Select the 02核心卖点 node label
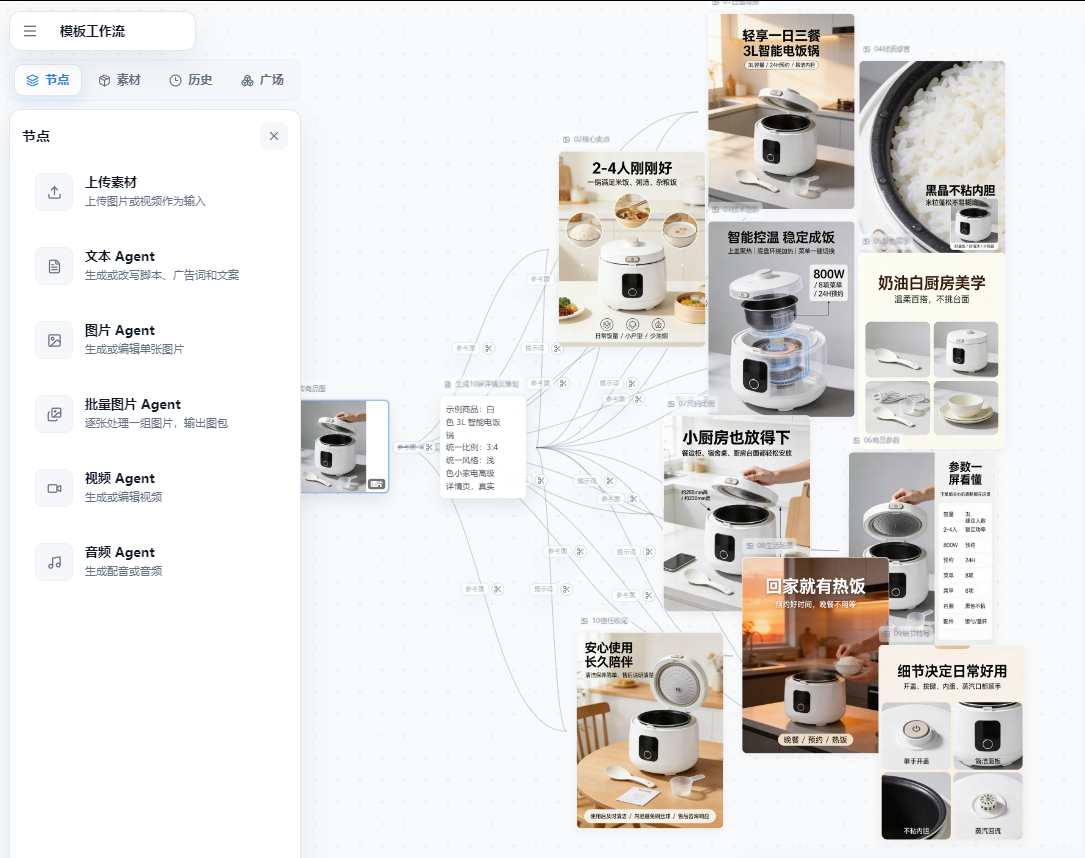The height and width of the screenshot is (858, 1085). [587, 139]
